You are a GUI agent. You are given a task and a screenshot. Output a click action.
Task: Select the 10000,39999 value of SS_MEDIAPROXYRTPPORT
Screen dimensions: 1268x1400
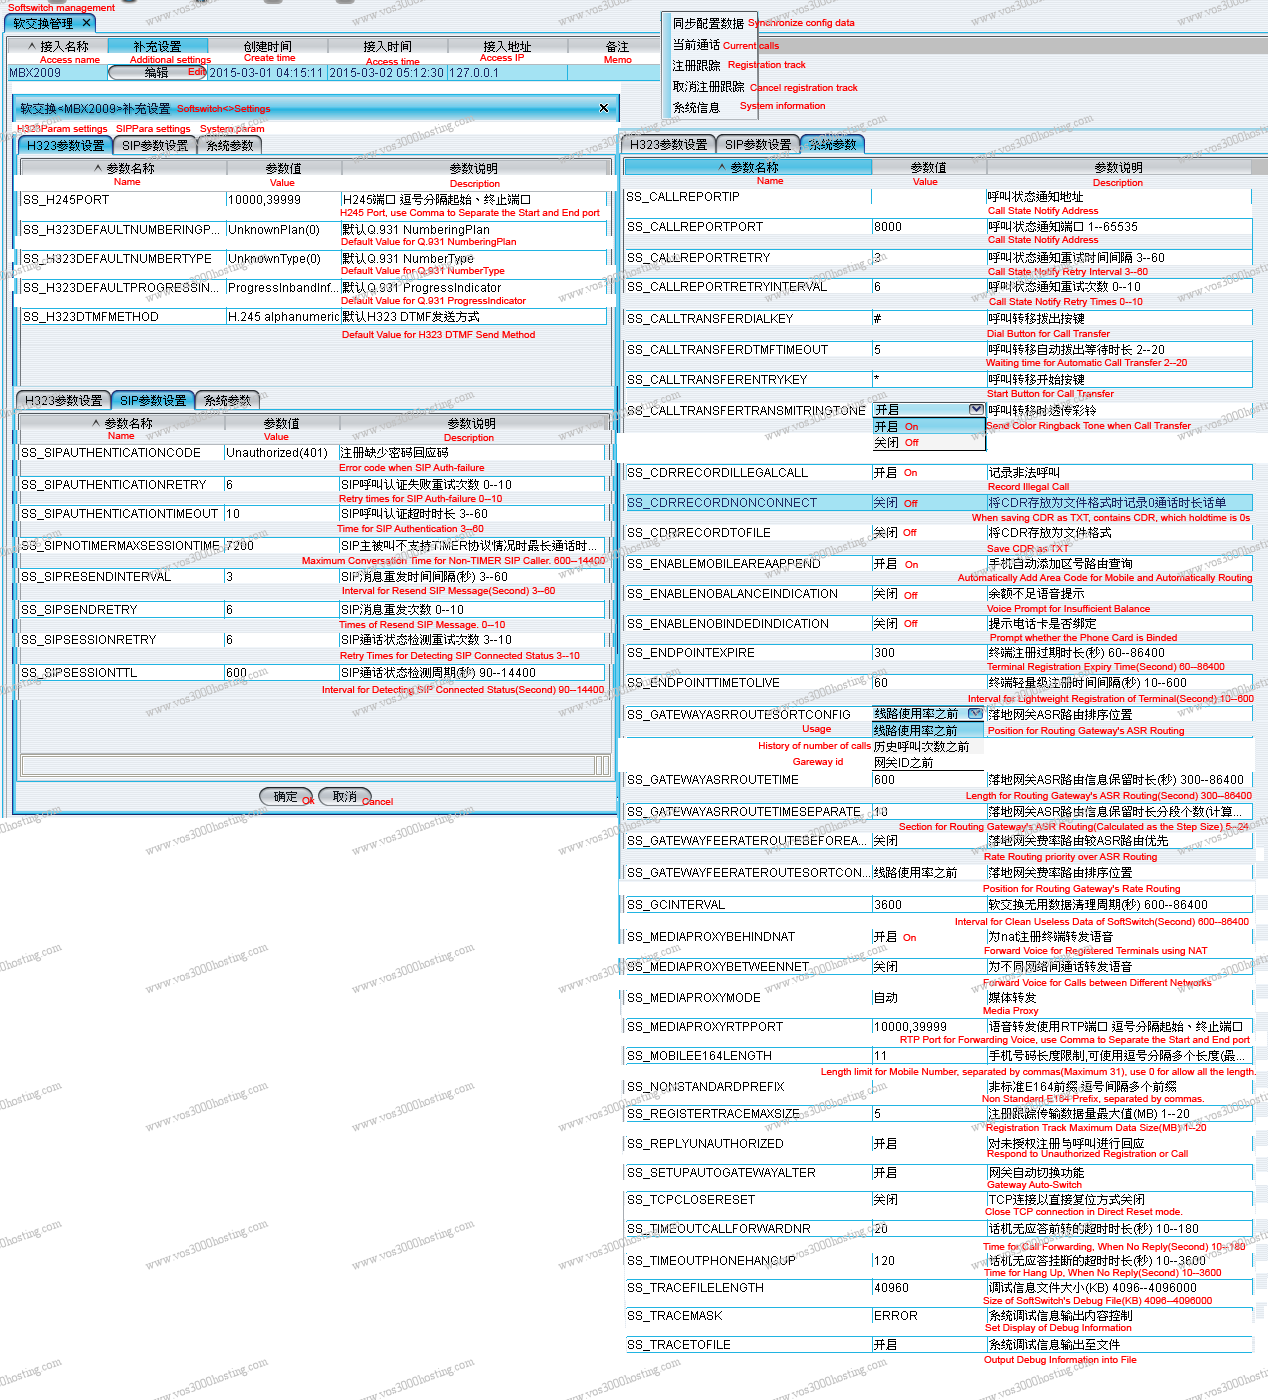tap(929, 1027)
